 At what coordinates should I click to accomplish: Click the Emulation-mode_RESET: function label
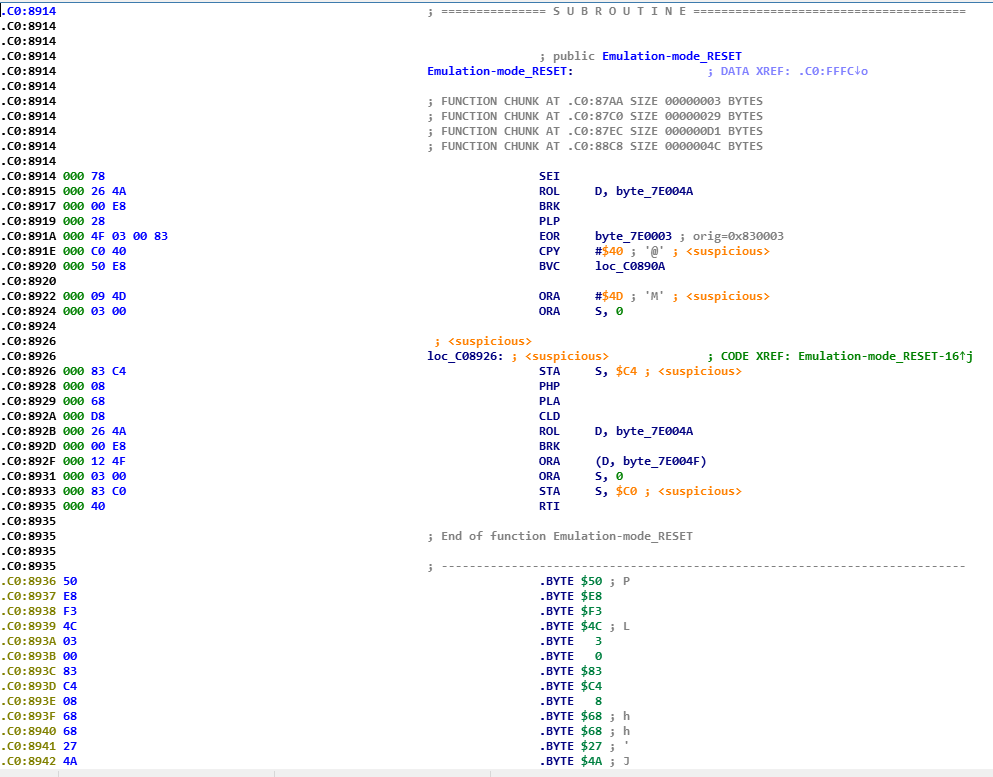coord(499,71)
